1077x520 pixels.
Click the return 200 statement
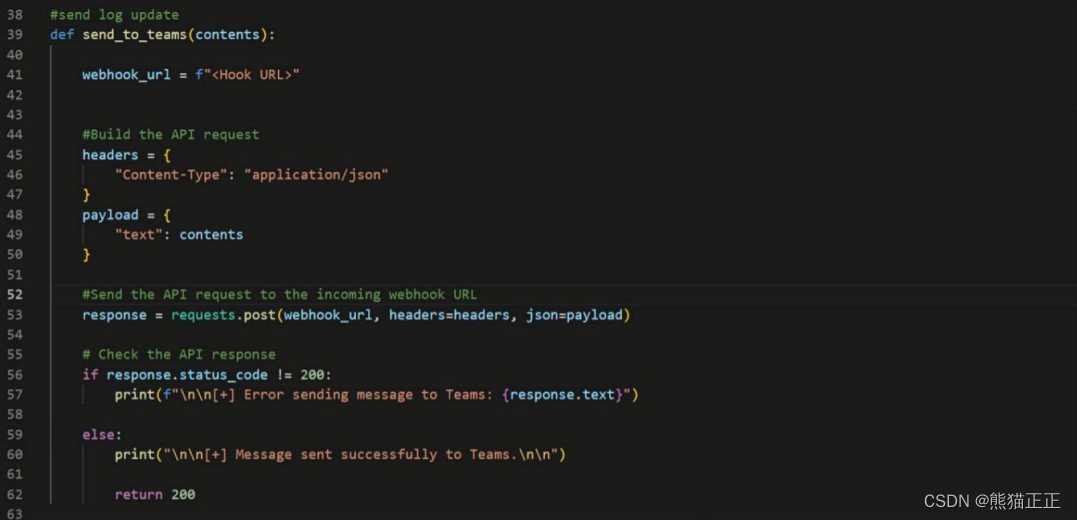pos(154,495)
